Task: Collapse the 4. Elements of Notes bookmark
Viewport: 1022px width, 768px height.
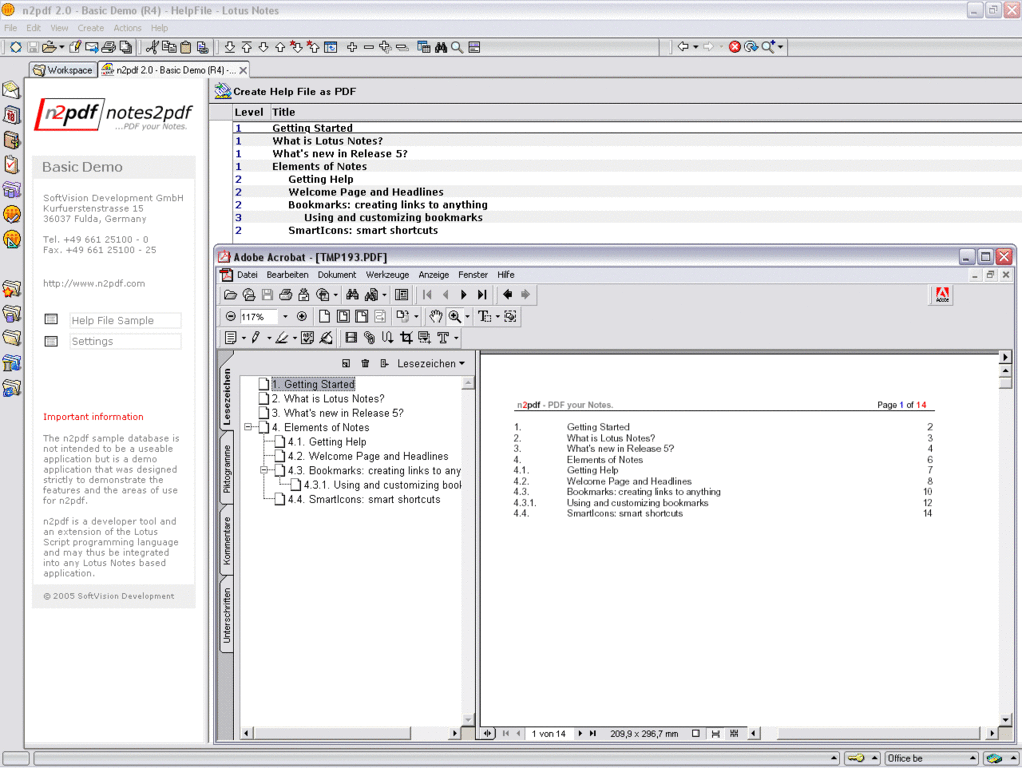Action: coord(248,428)
